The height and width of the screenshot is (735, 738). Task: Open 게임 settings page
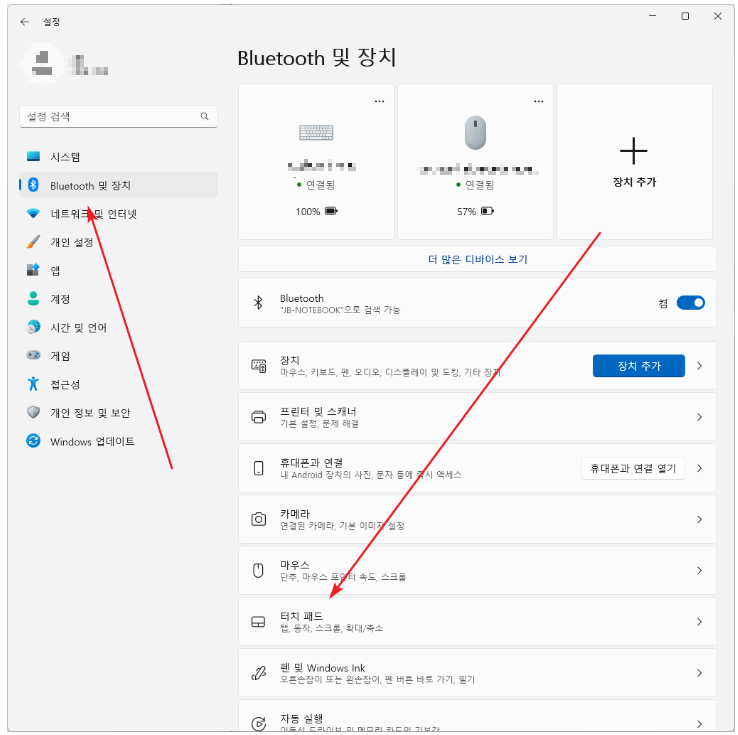[x=118, y=355]
